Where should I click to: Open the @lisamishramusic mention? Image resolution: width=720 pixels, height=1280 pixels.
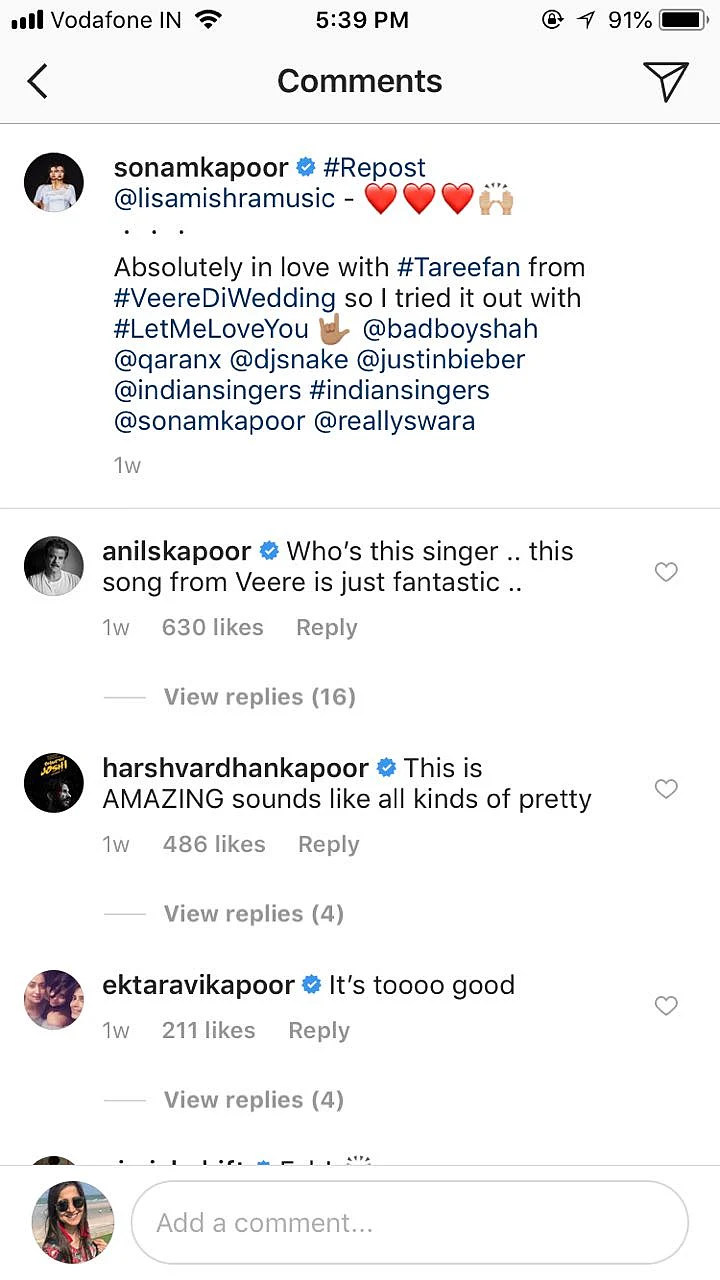pos(224,198)
